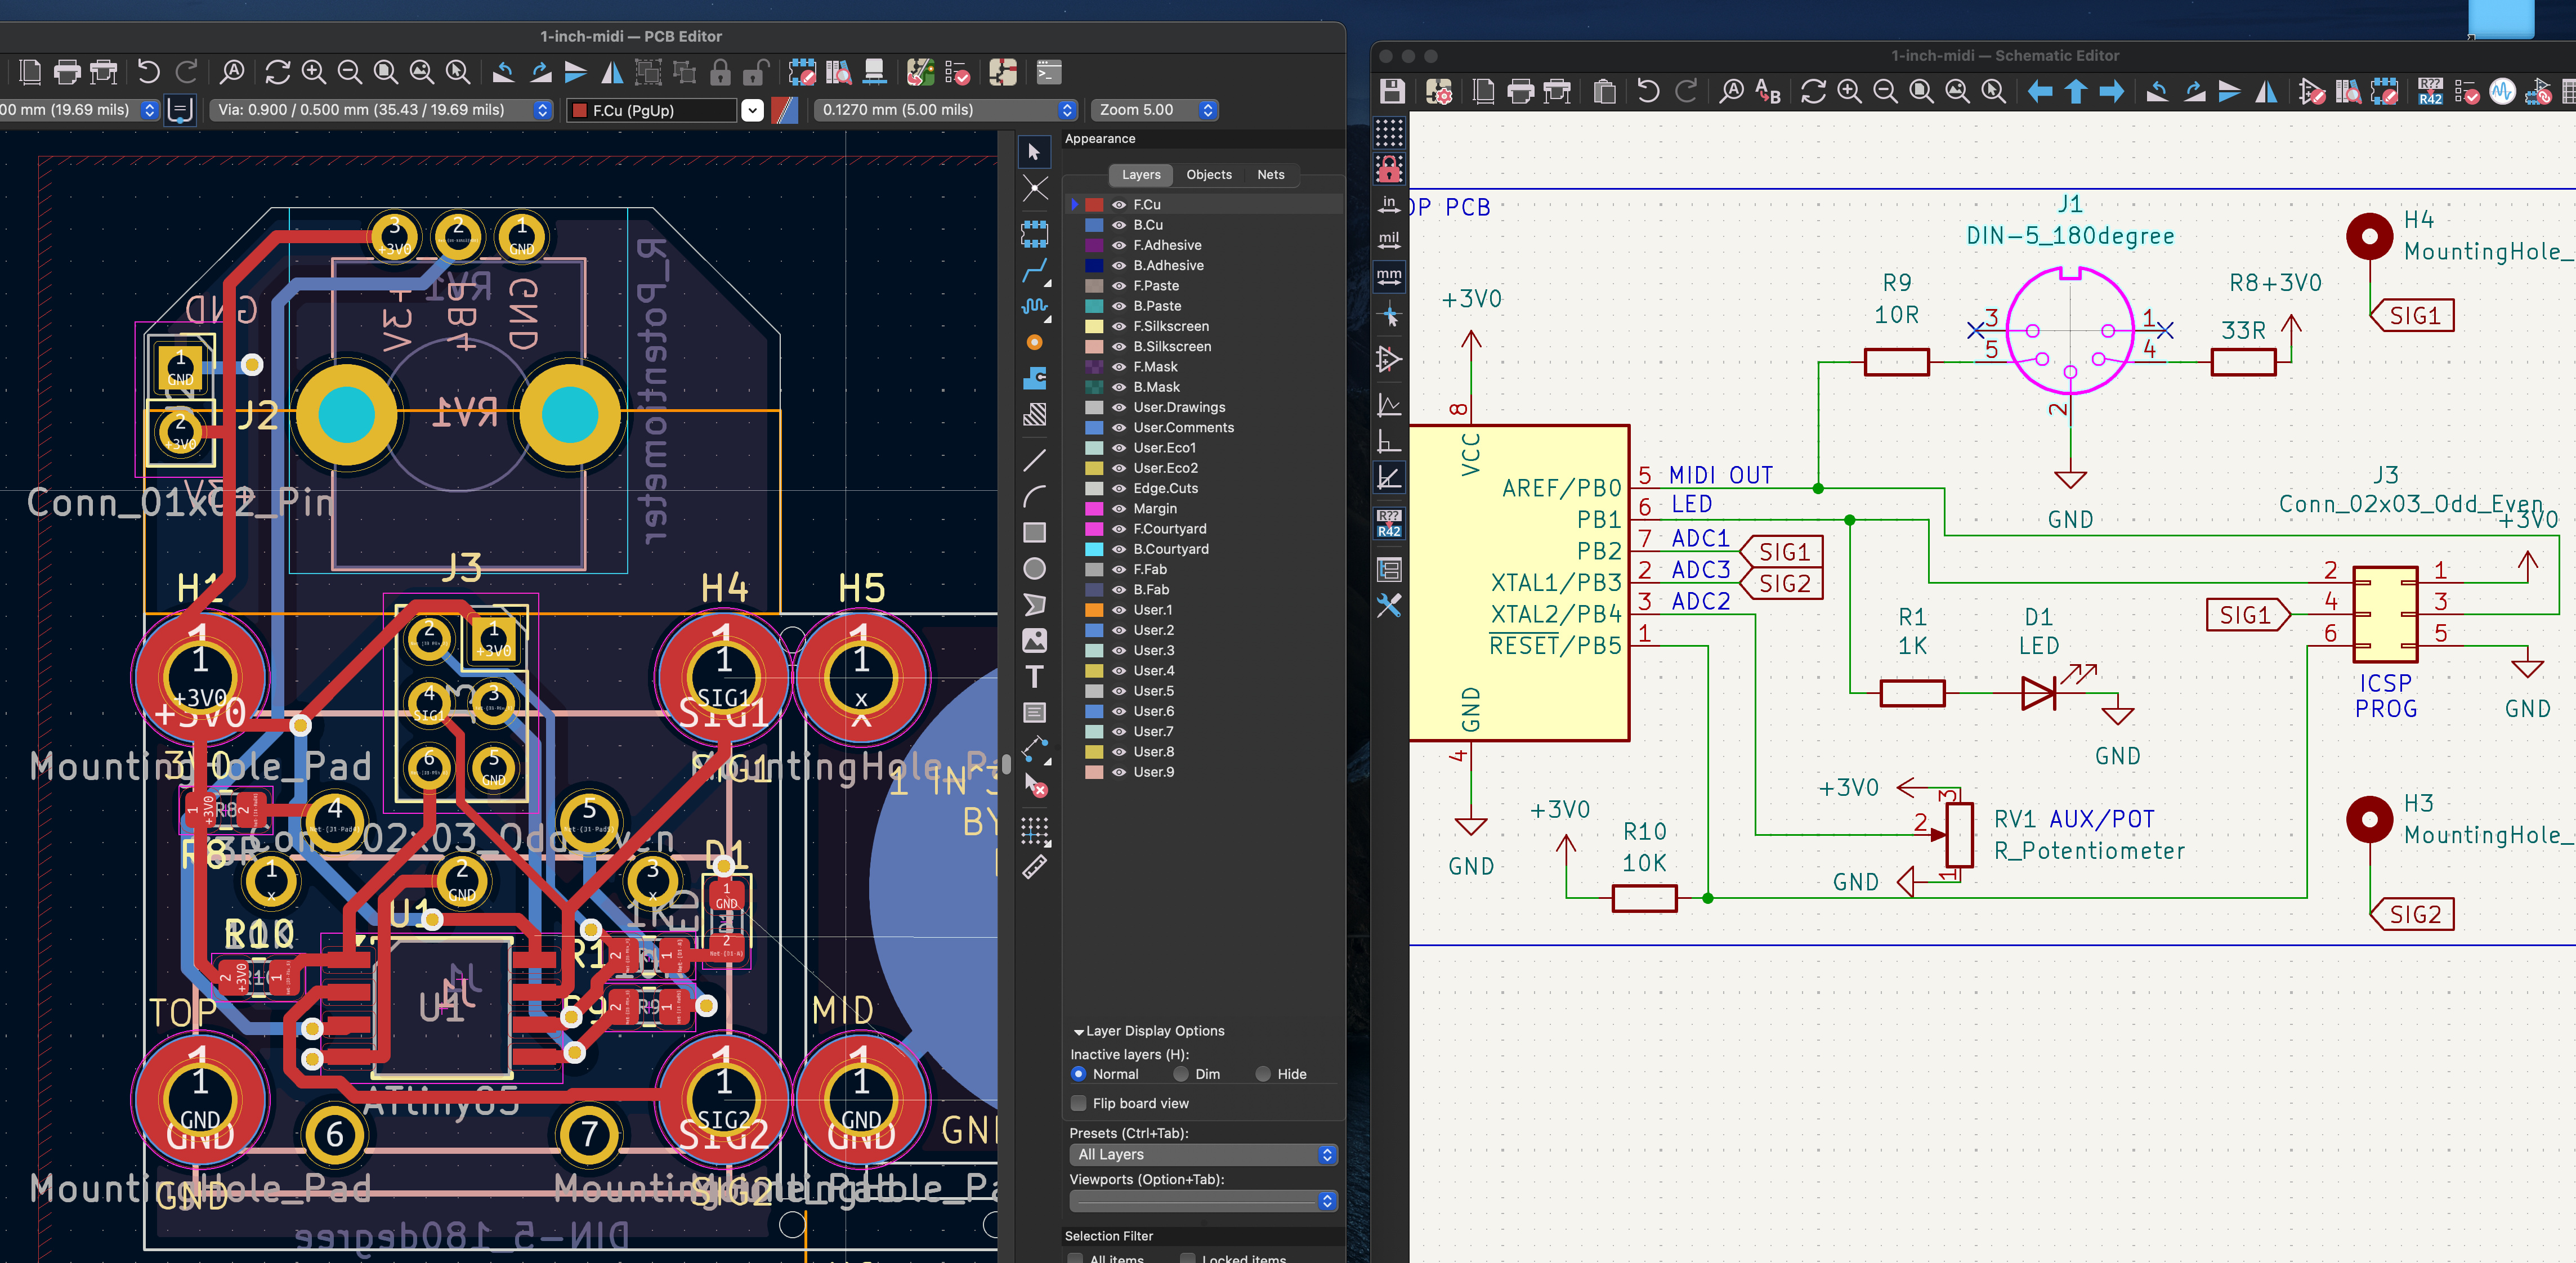Open the via size dropdown
The image size is (2576, 1263).
click(x=381, y=110)
